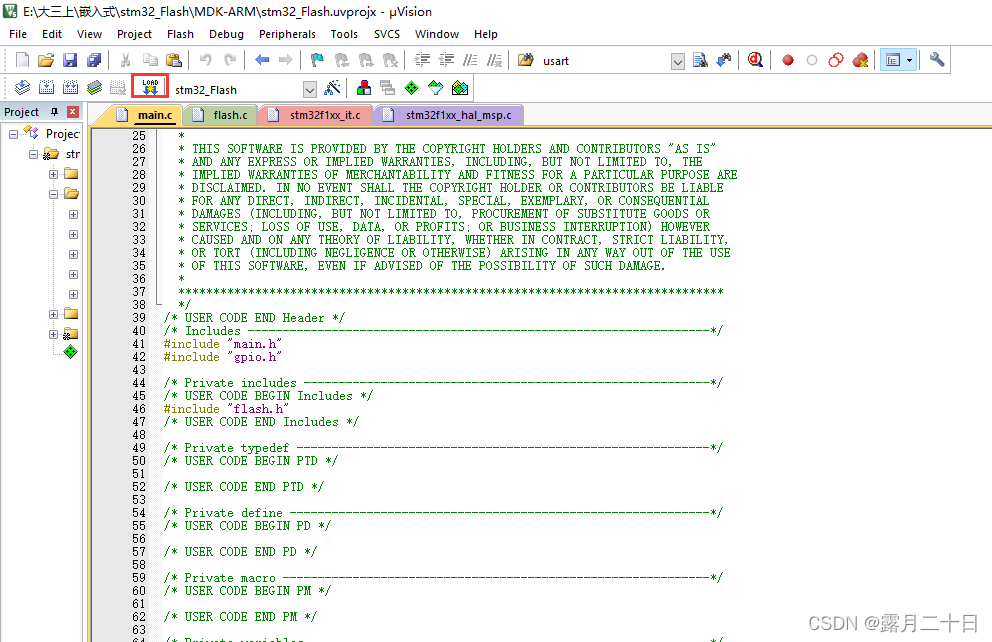Switch to the flash.c tab
Viewport: 992px width, 642px height.
[x=221, y=115]
